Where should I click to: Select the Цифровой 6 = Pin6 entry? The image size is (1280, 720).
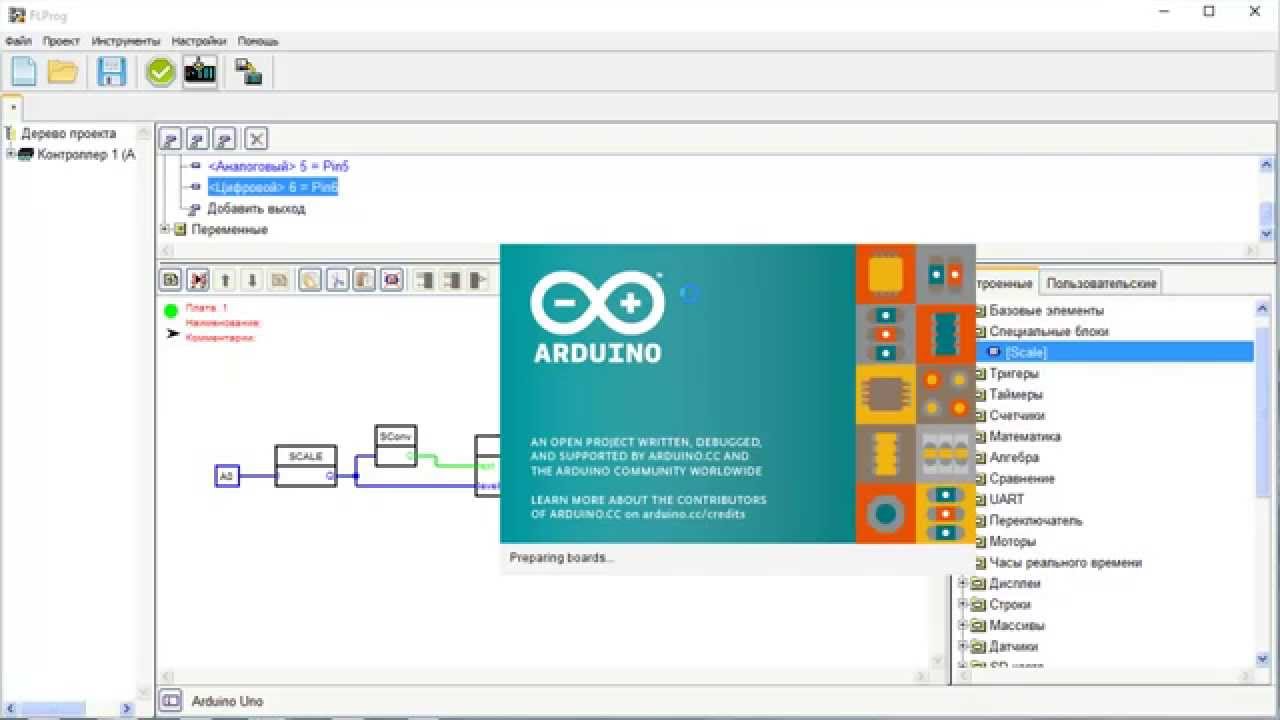point(273,187)
